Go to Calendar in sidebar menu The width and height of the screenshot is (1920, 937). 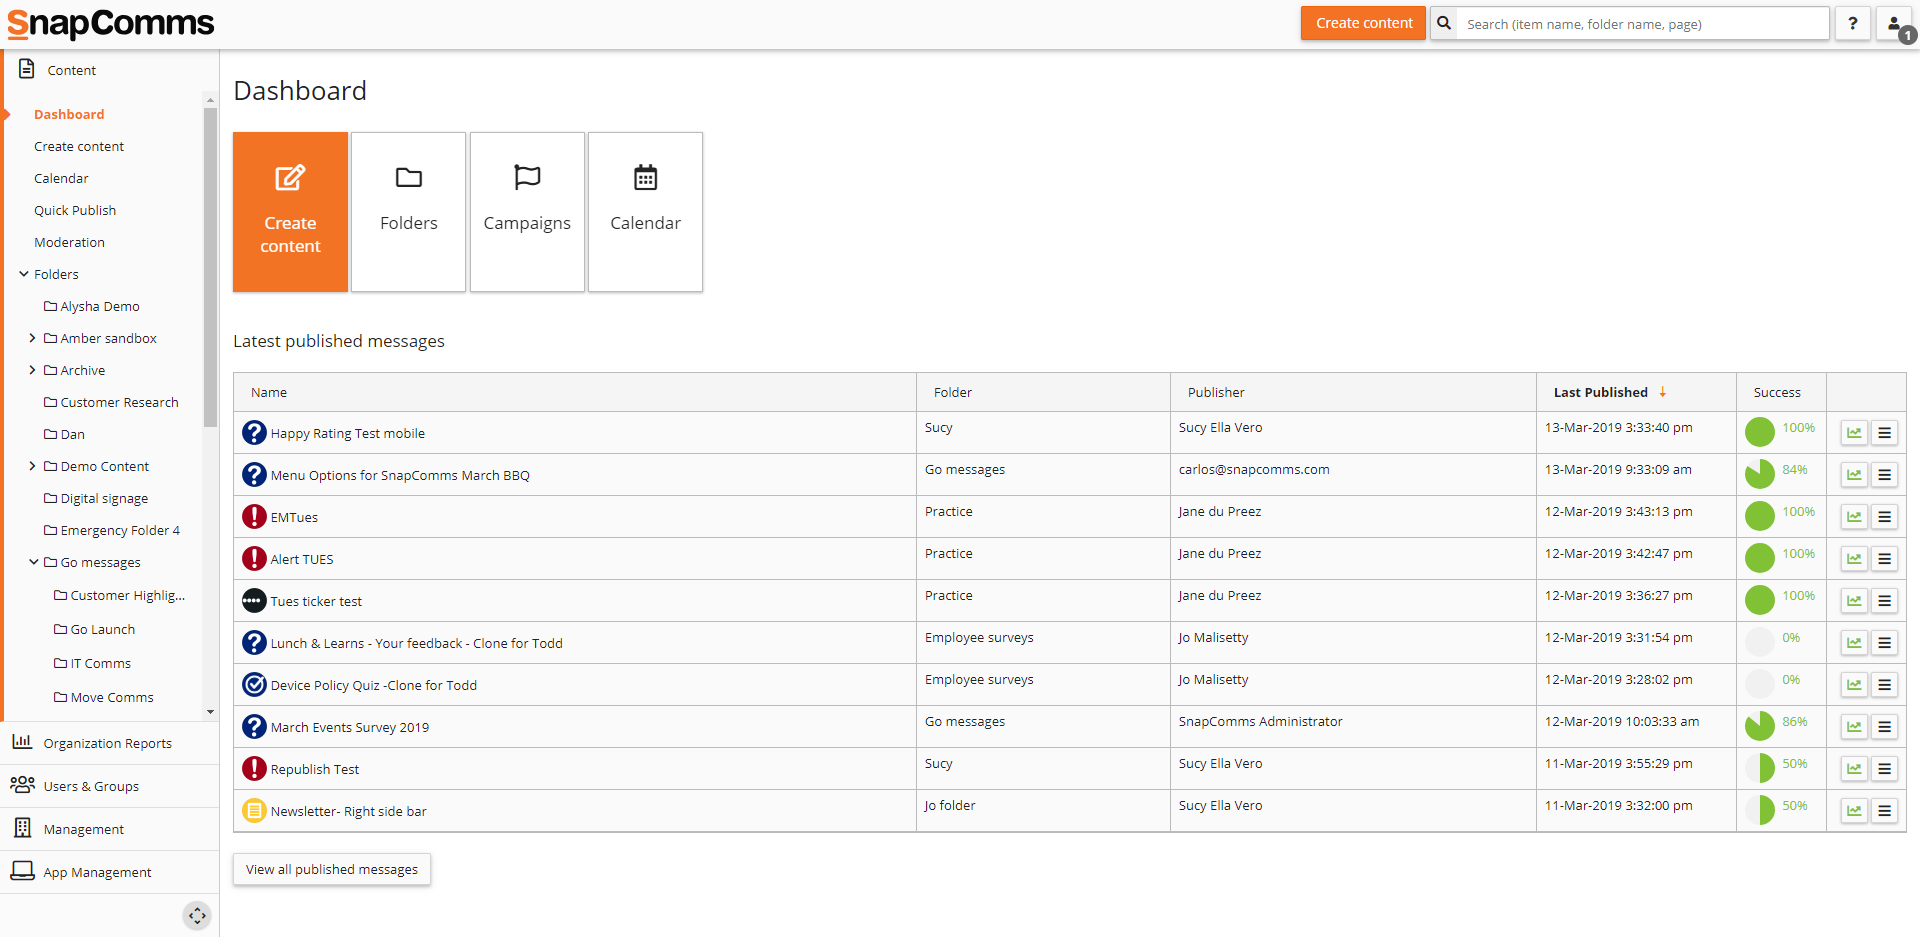[61, 178]
